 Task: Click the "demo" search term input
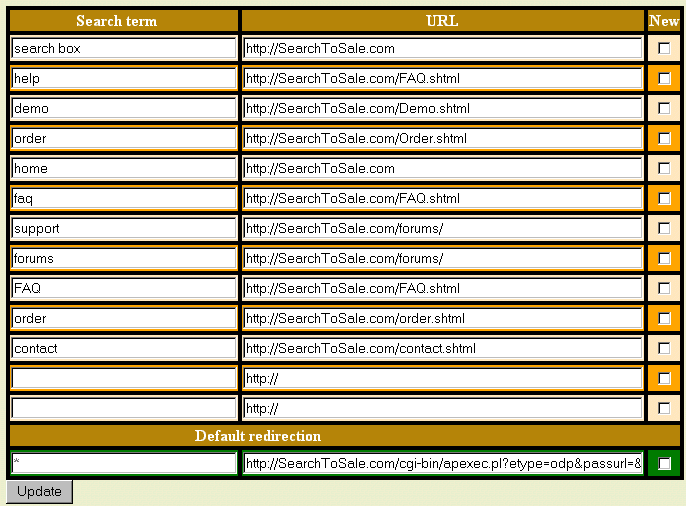pyautogui.click(x=124, y=108)
